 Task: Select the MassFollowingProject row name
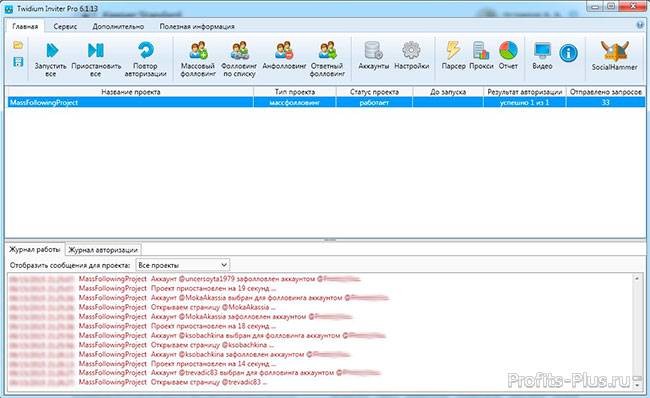click(44, 102)
